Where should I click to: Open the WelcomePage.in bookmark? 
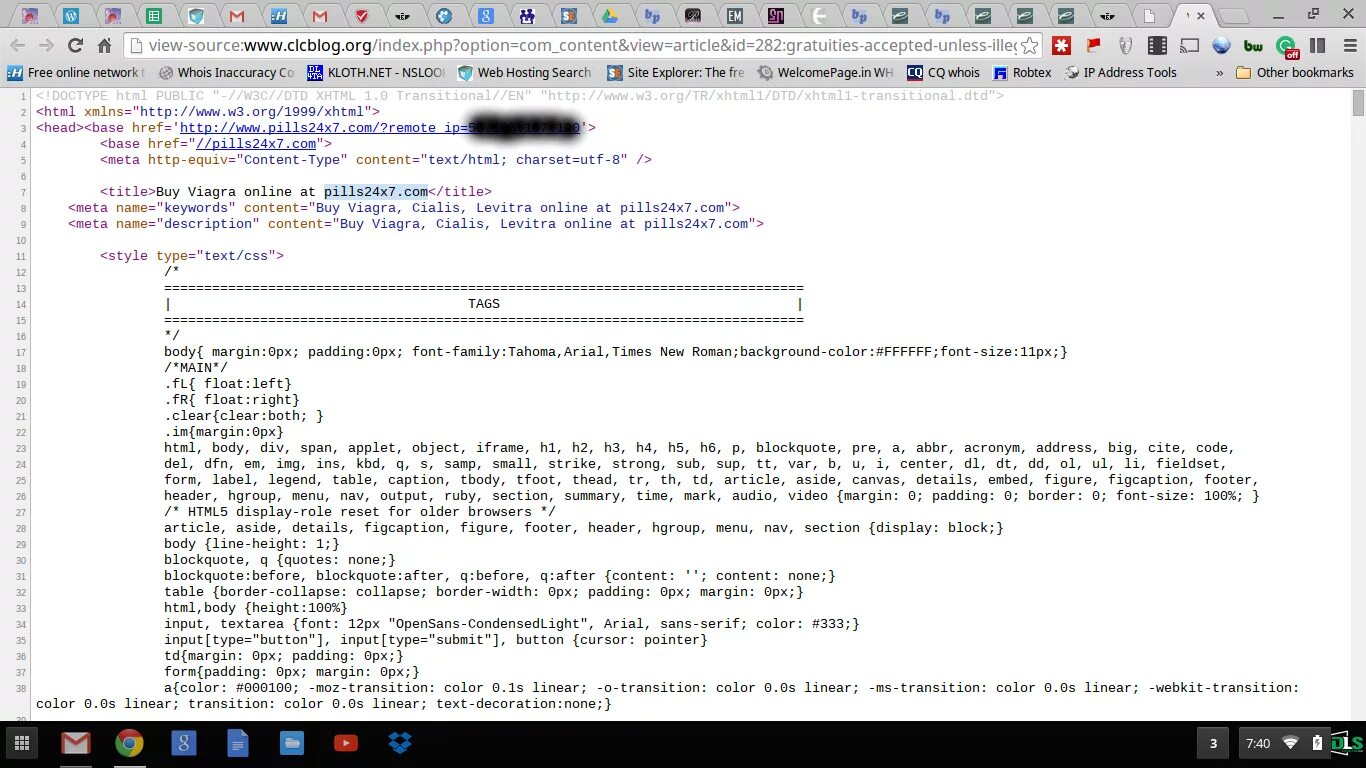tap(825, 73)
